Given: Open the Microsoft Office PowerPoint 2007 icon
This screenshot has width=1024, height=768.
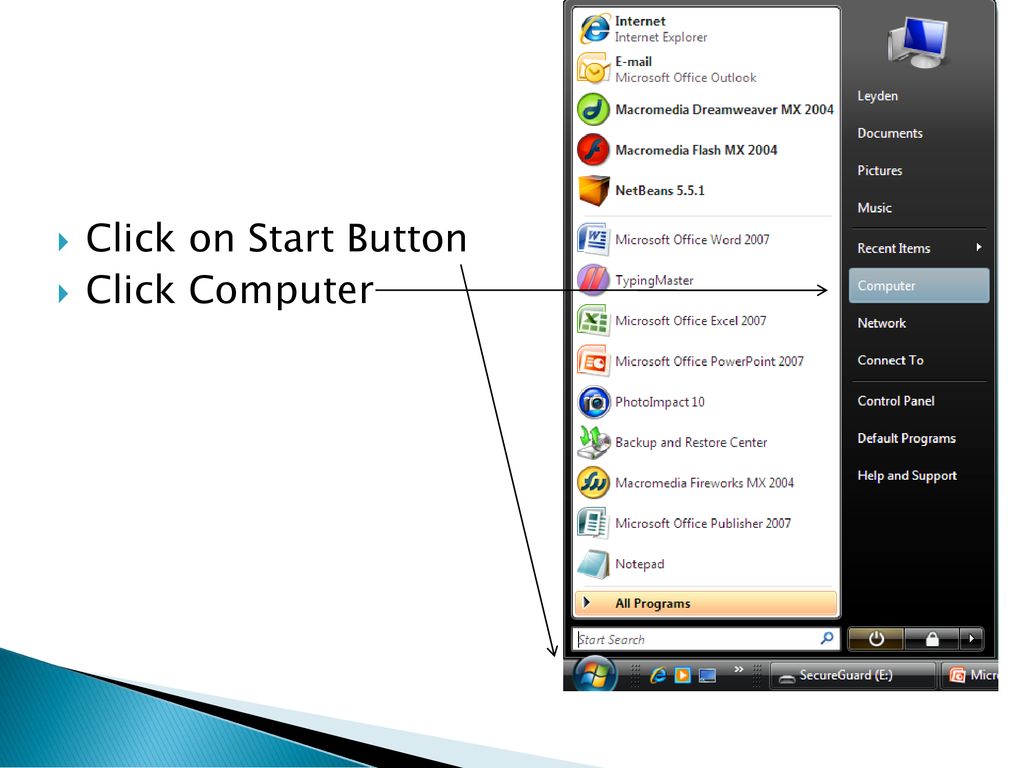Looking at the screenshot, I should click(593, 361).
